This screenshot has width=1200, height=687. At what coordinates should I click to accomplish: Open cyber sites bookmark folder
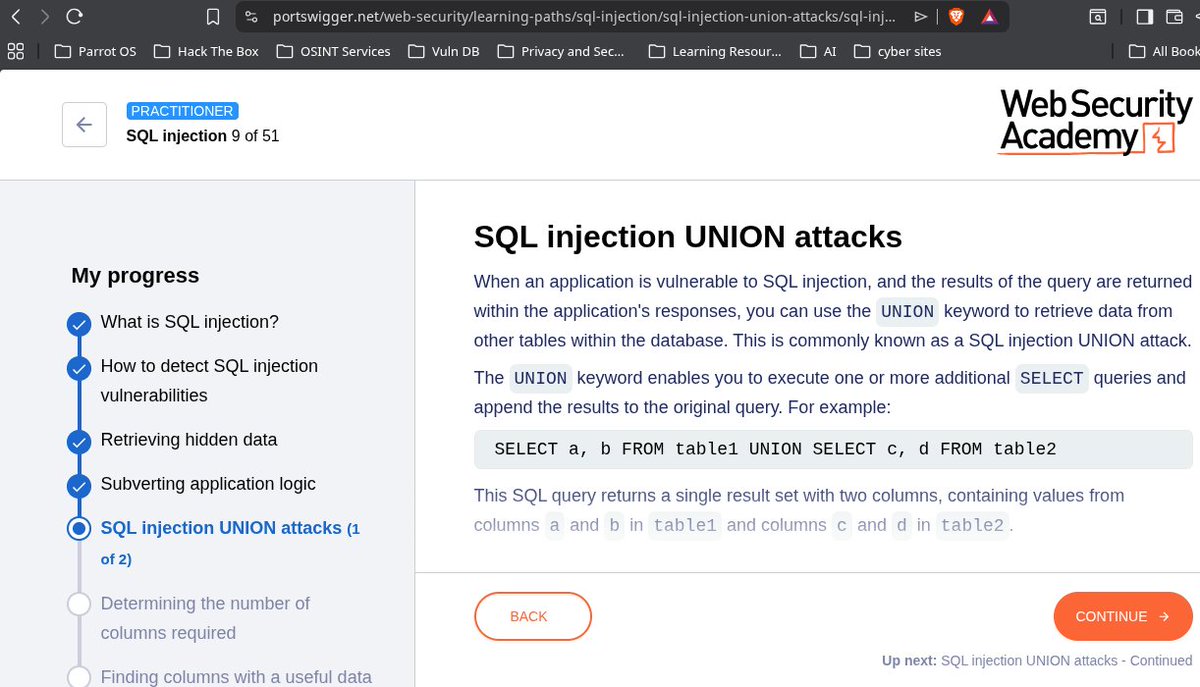(x=897, y=51)
